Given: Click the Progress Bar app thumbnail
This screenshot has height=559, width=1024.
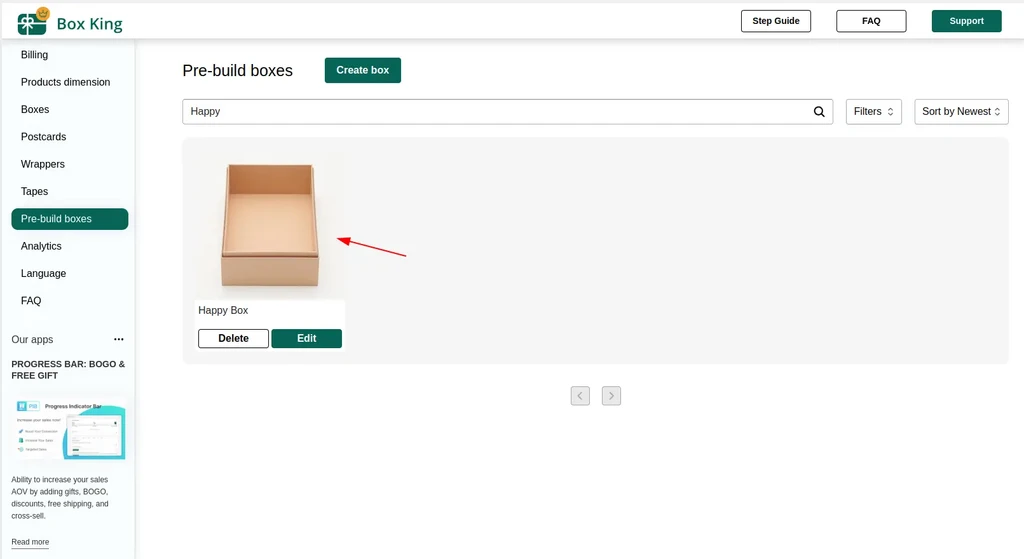Looking at the screenshot, I should click(70, 428).
